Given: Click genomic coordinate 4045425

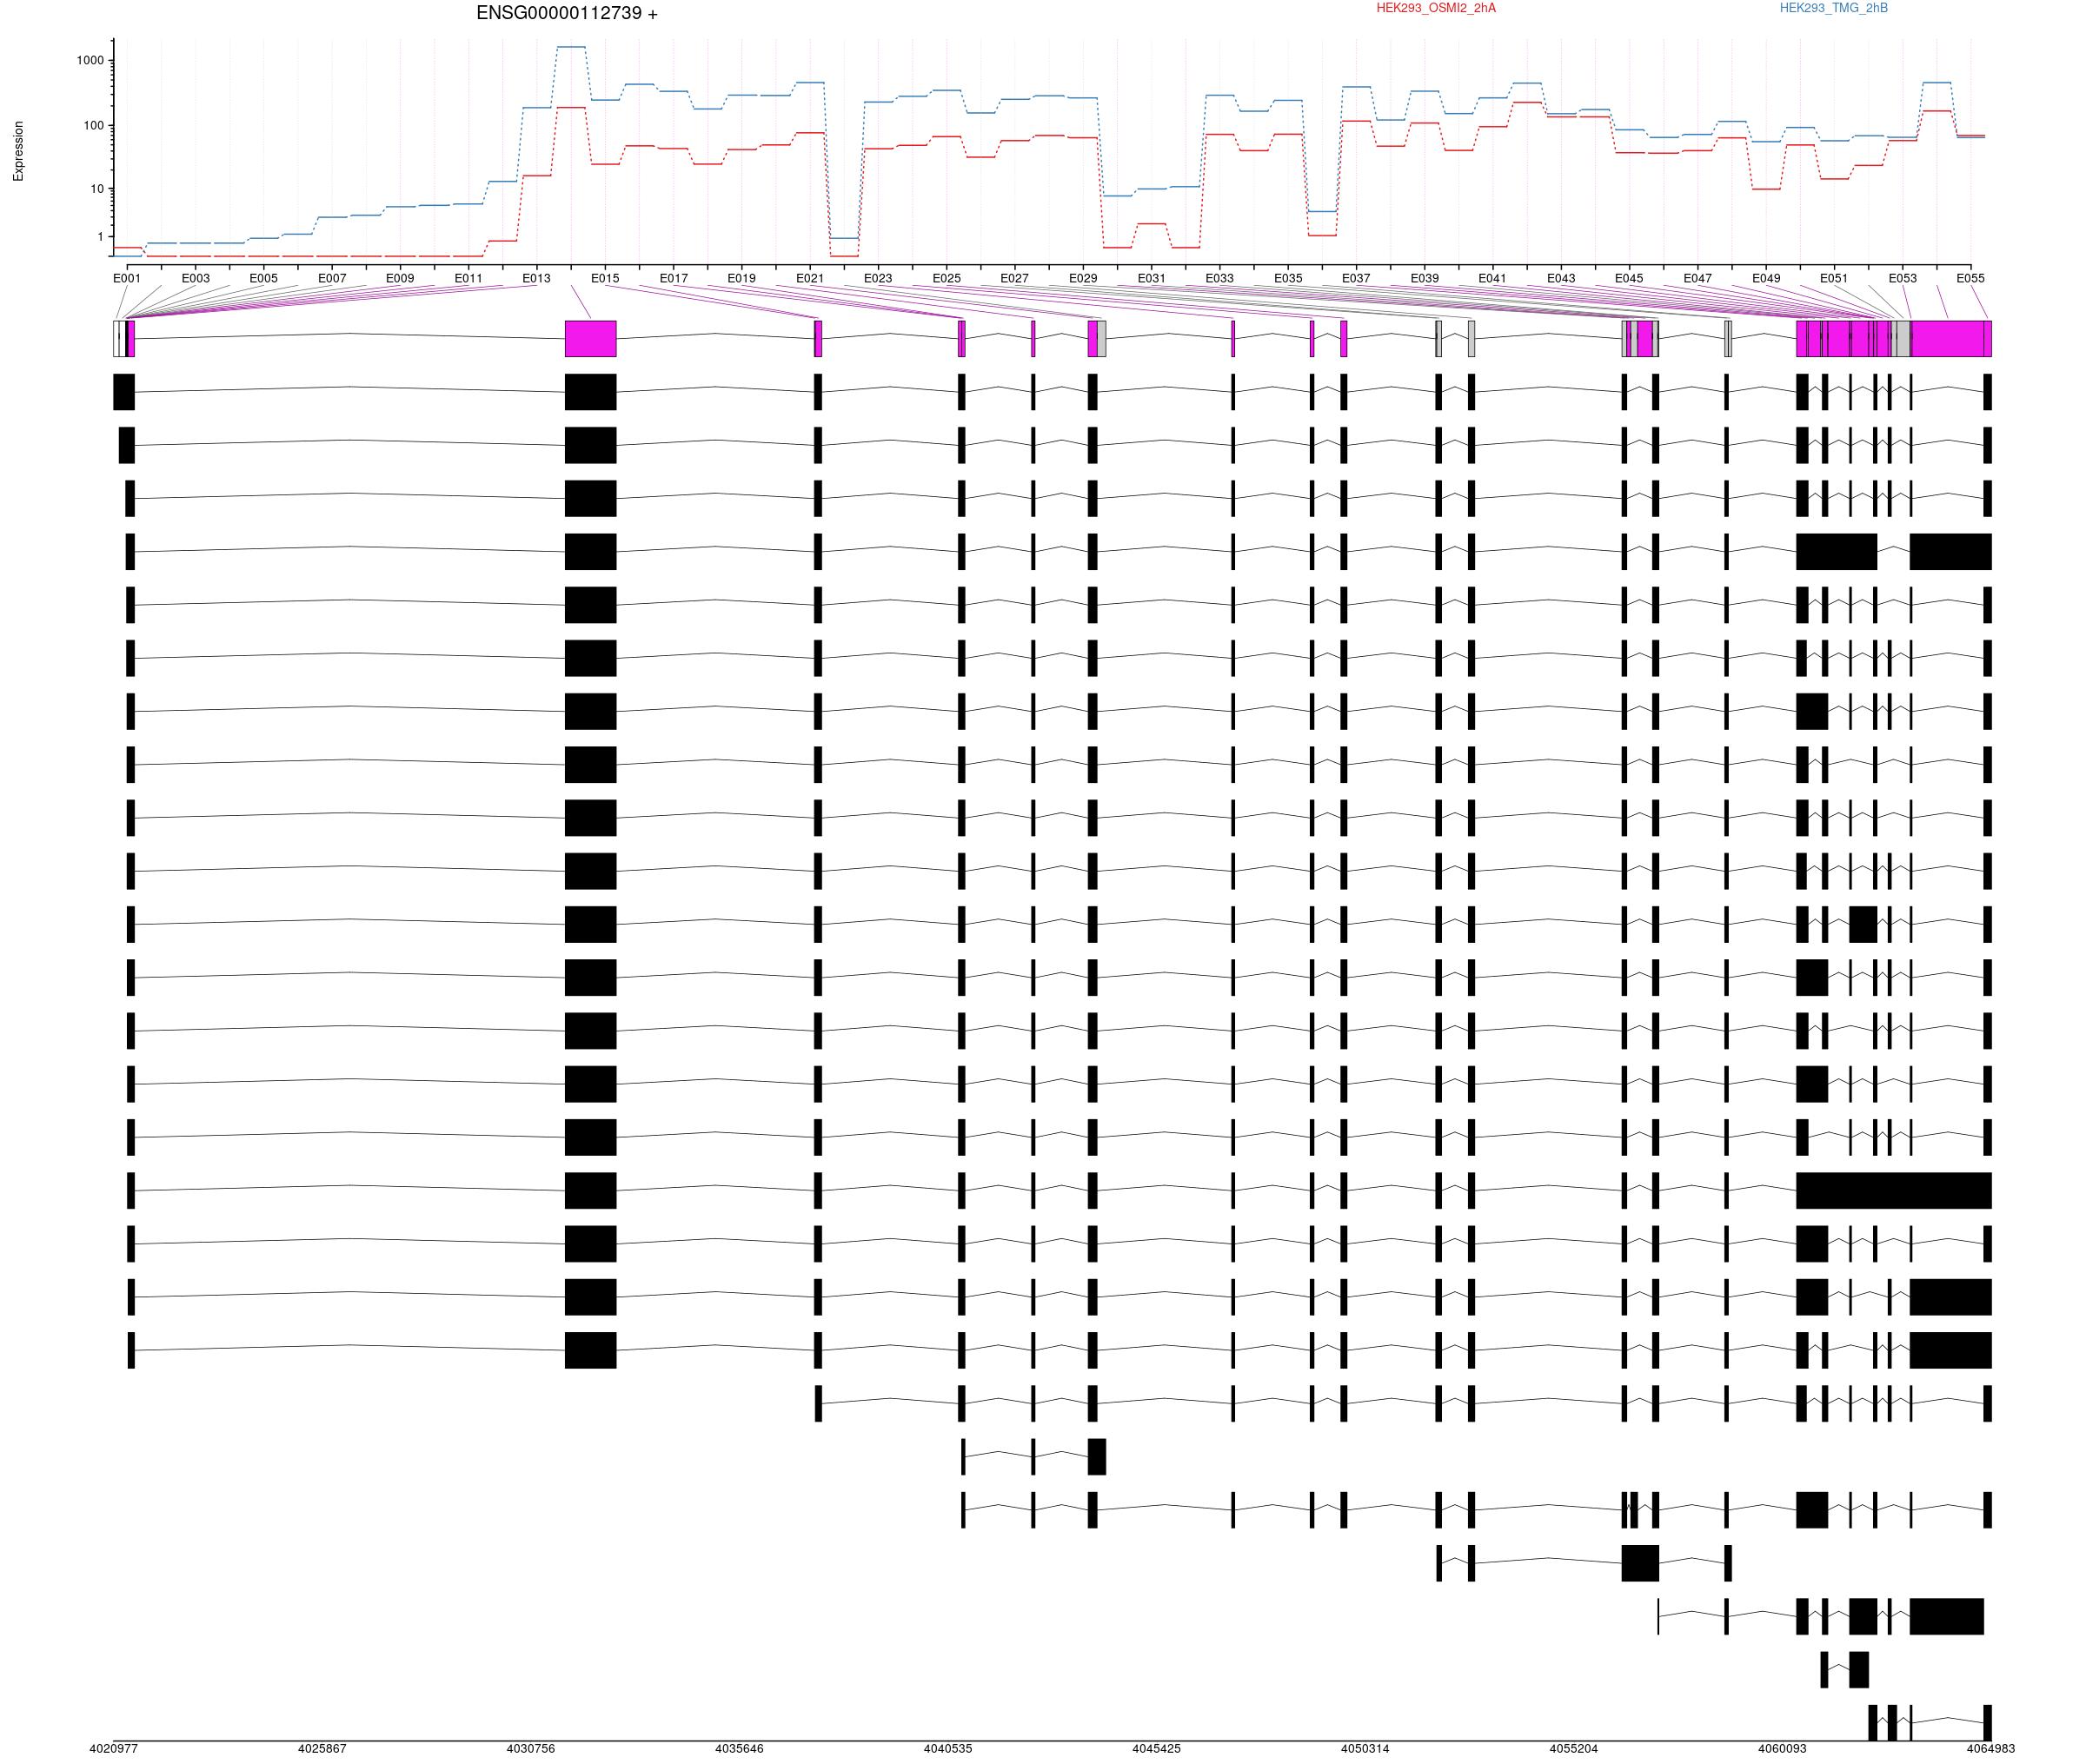Looking at the screenshot, I should [1157, 1749].
